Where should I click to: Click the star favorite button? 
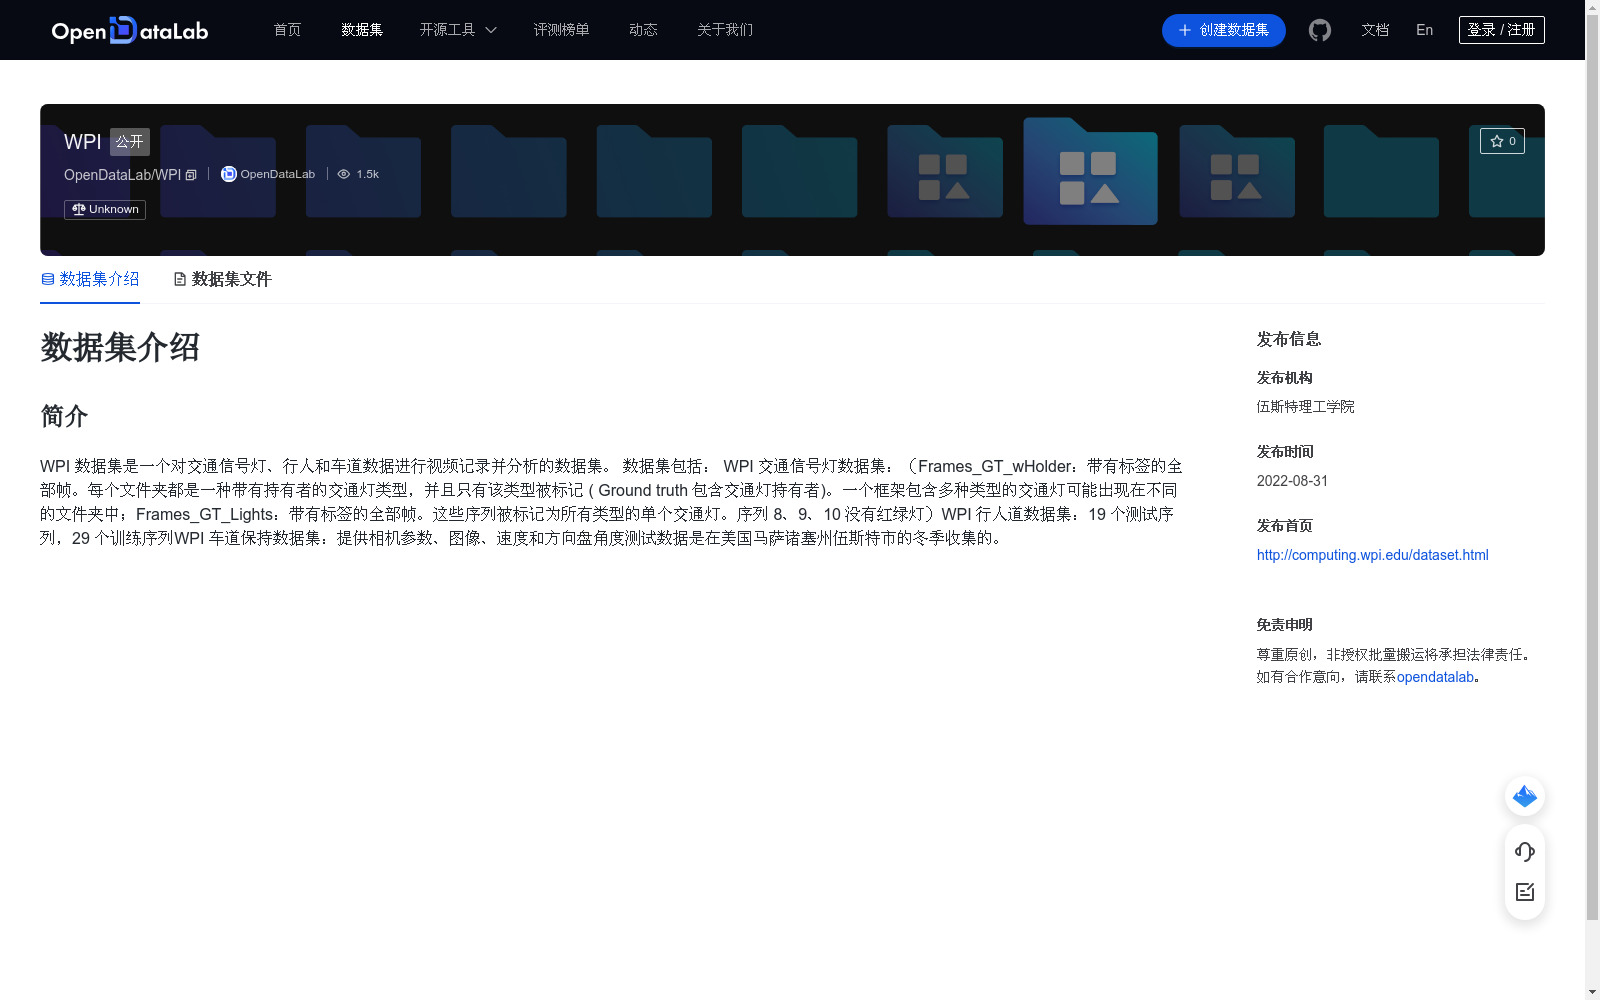1502,141
